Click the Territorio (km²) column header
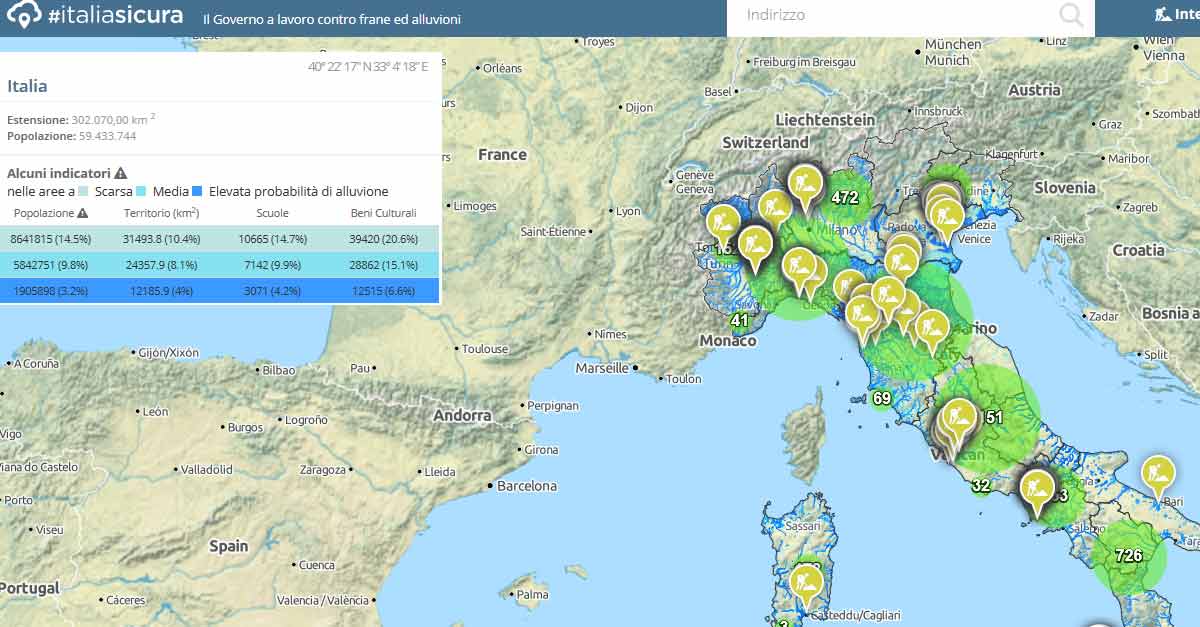This screenshot has height=627, width=1200. (x=161, y=213)
